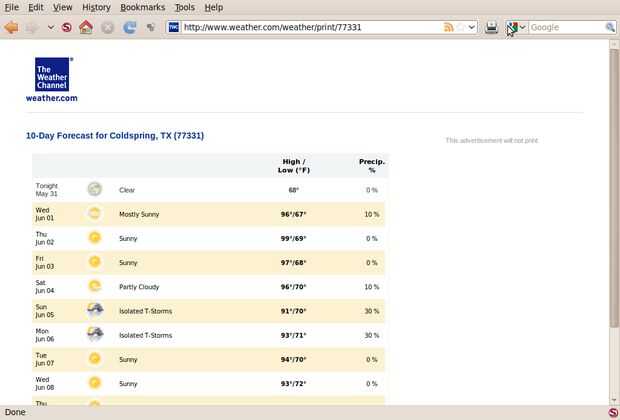Open the Bookmarks menu
Viewport: 620px width, 420px height.
[142, 8]
